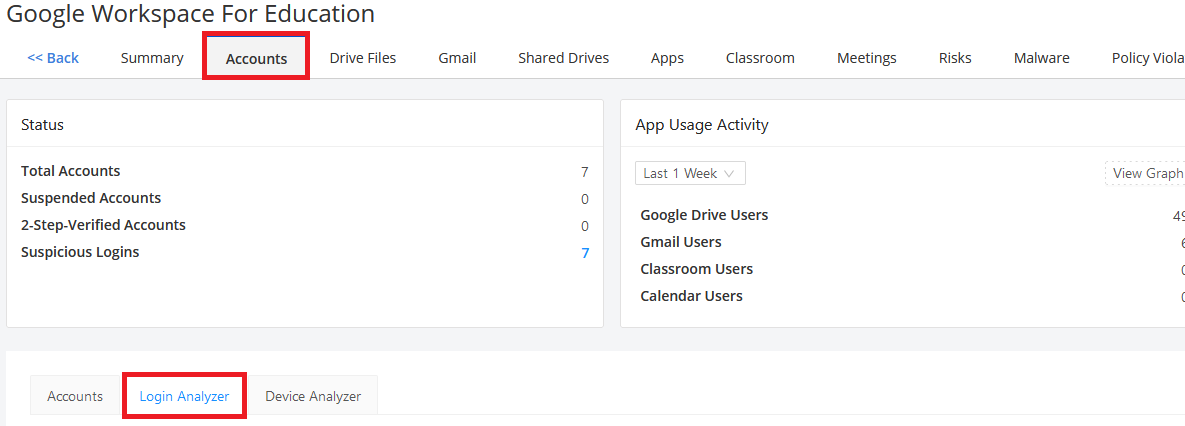Open the Meetings tab

click(866, 58)
